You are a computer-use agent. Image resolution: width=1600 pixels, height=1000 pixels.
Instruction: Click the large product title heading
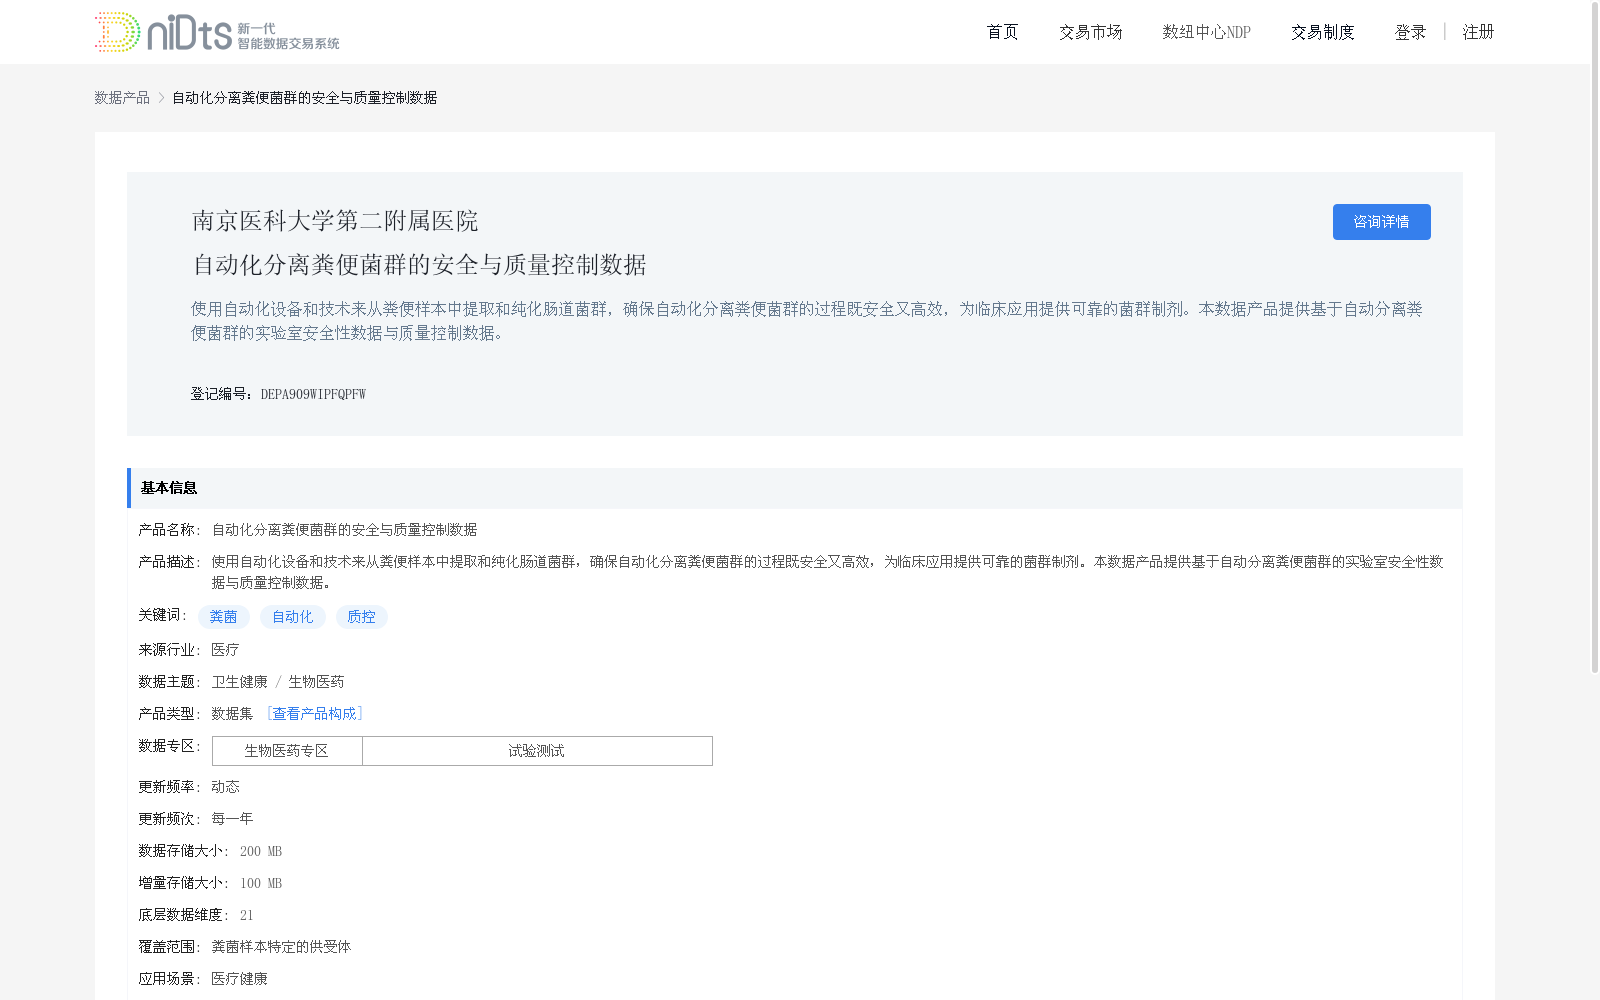419,265
